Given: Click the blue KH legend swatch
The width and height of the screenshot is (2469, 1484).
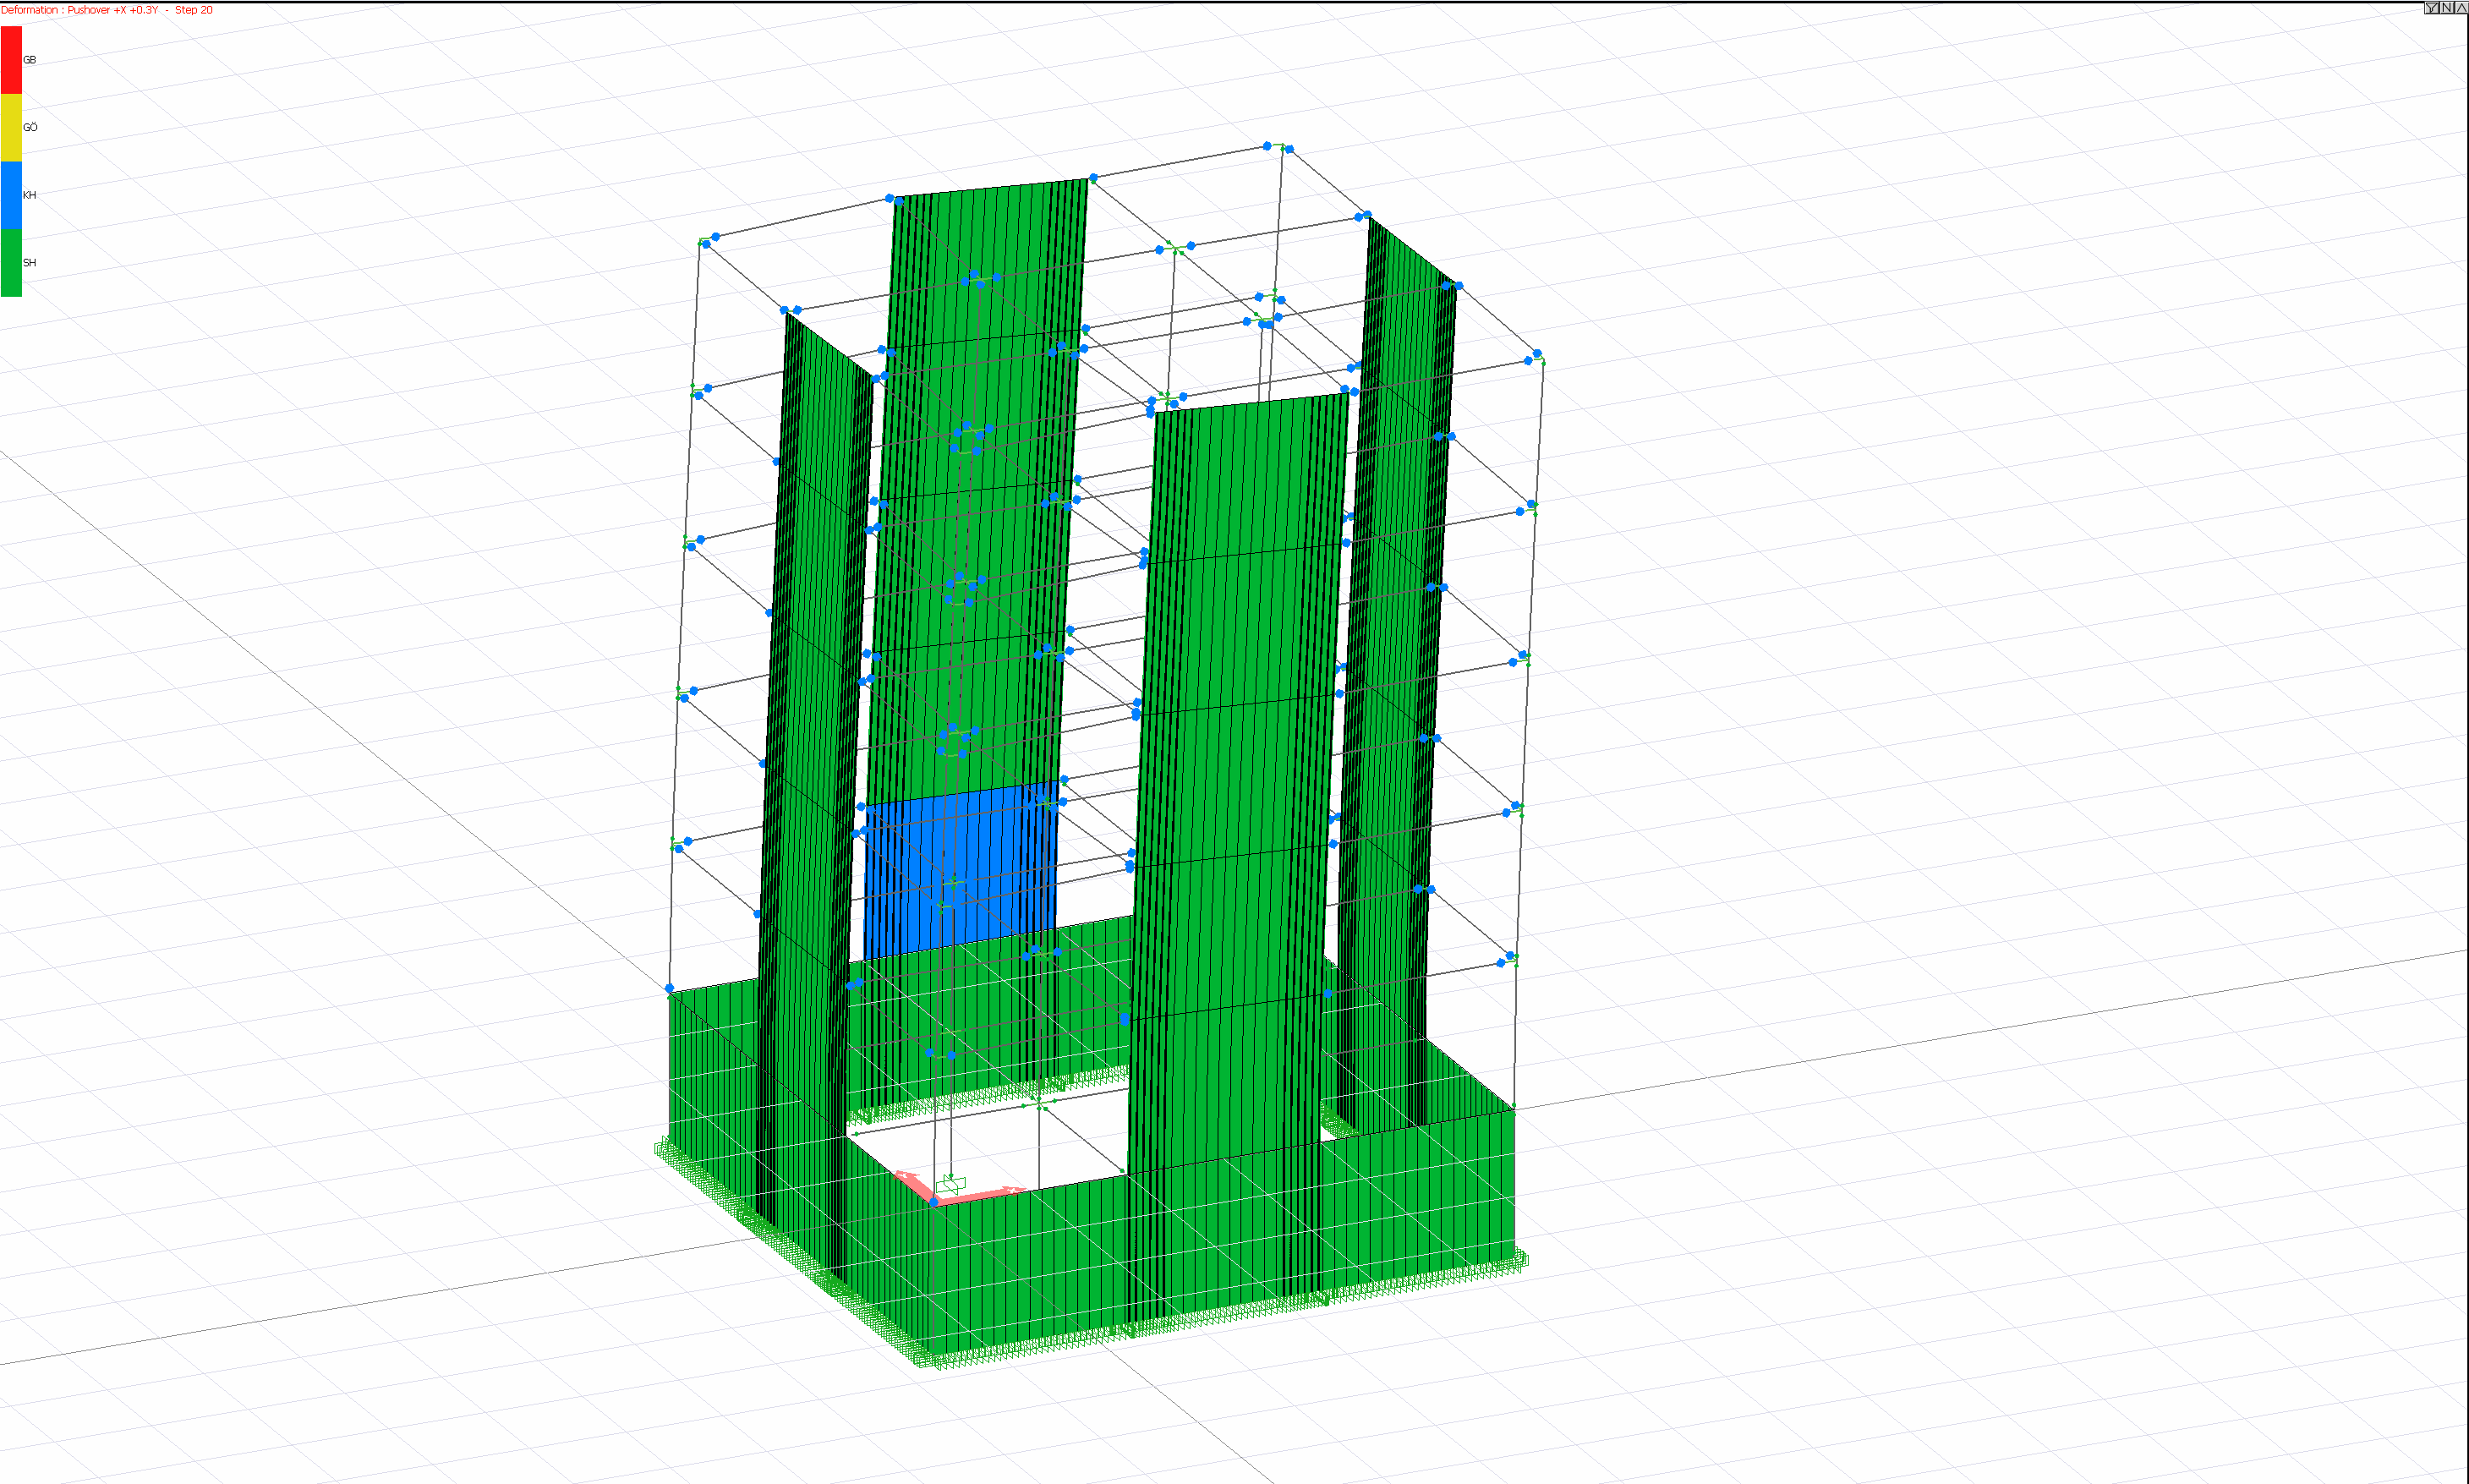Looking at the screenshot, I should point(11,195).
